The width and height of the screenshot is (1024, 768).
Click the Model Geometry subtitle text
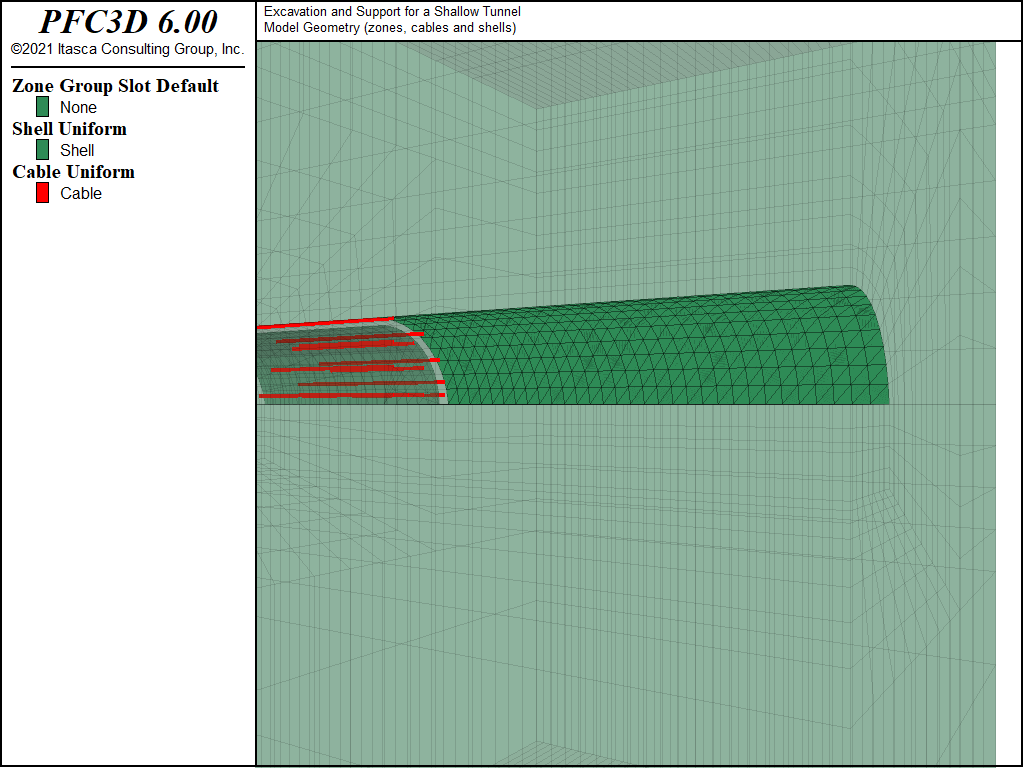point(390,27)
